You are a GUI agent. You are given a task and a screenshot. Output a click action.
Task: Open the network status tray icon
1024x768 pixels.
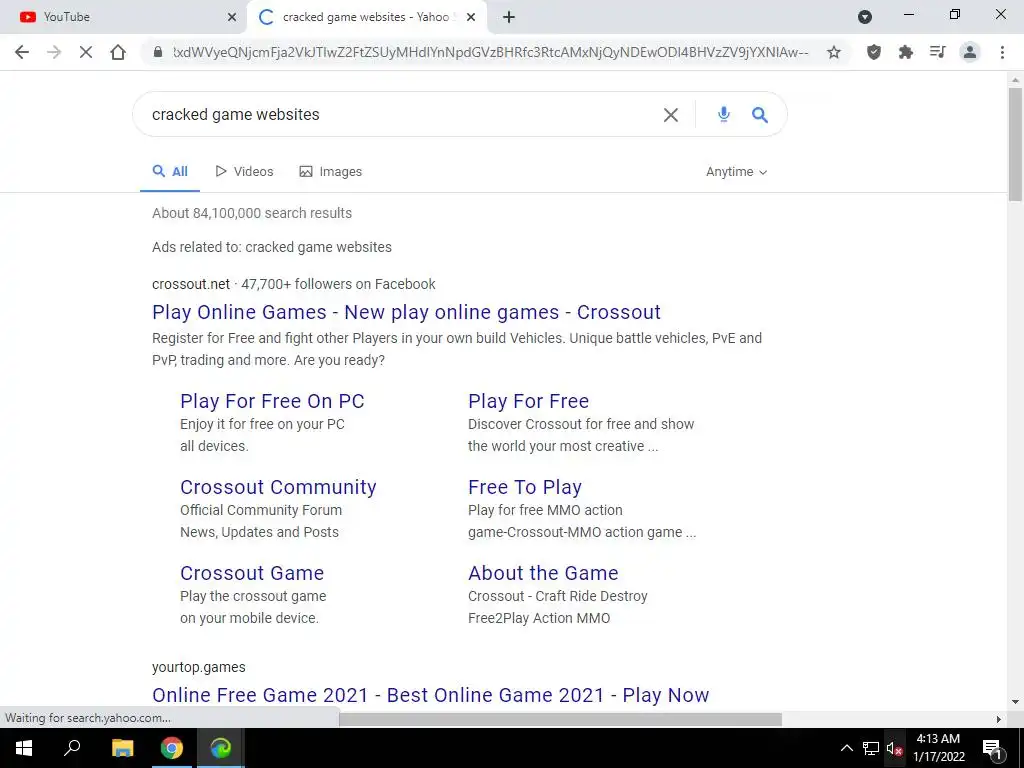(871, 748)
